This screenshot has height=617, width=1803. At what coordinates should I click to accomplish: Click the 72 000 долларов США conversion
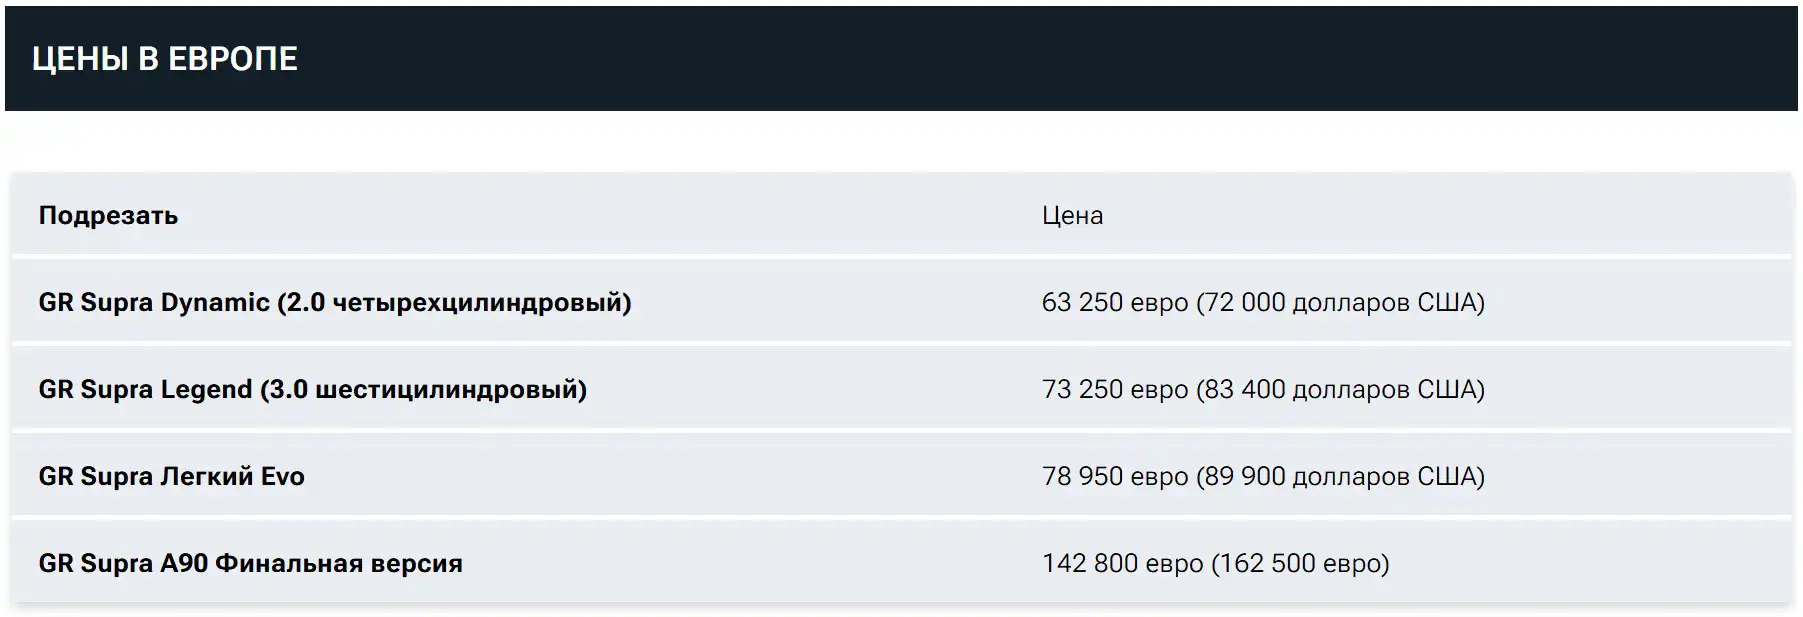tap(1341, 302)
